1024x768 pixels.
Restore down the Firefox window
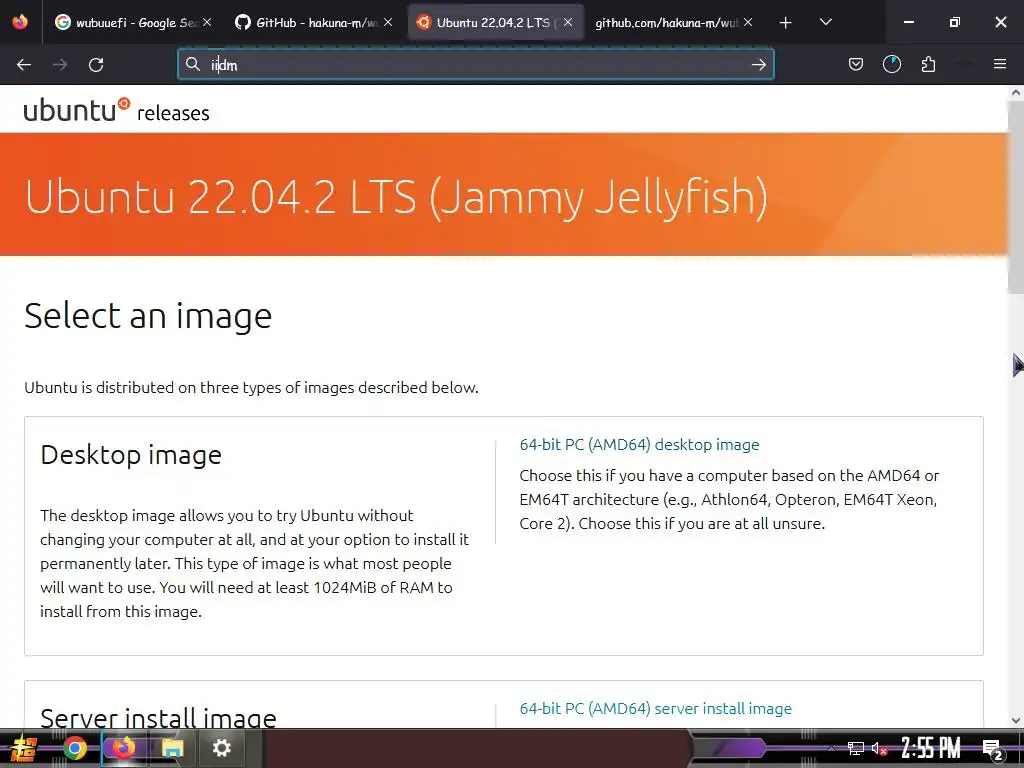(955, 22)
